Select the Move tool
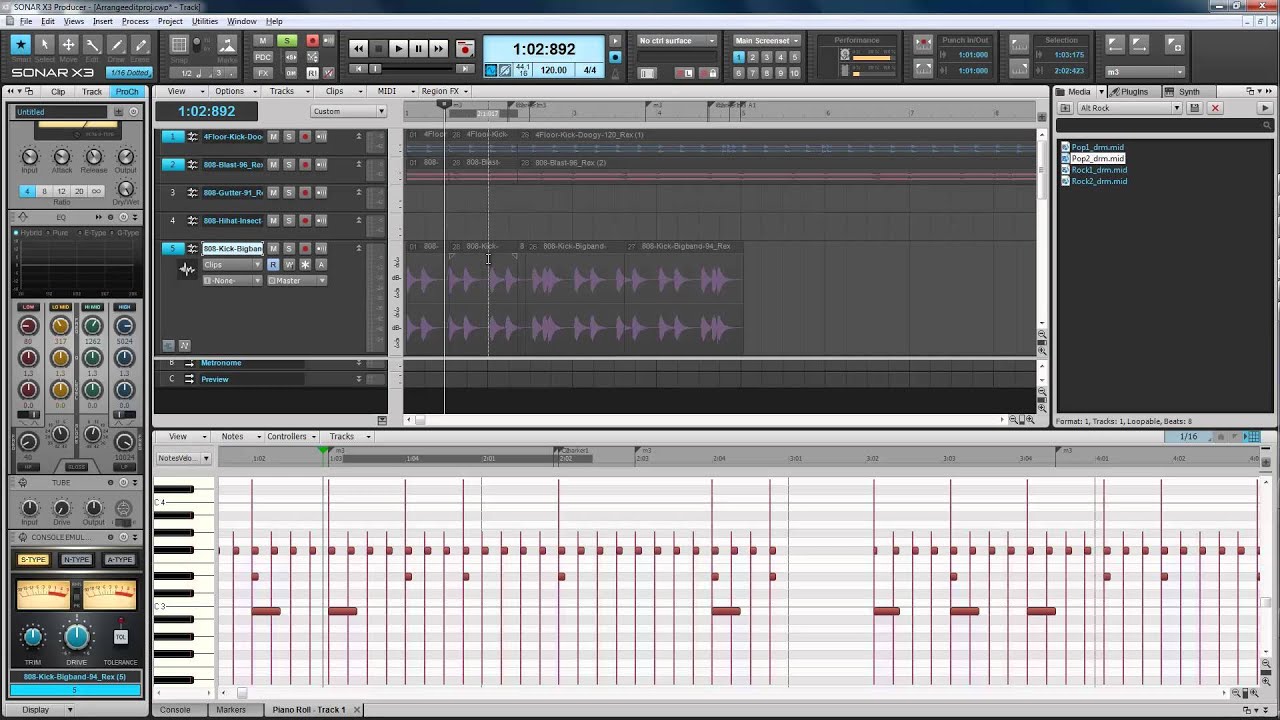Viewport: 1280px width, 720px height. (68, 45)
